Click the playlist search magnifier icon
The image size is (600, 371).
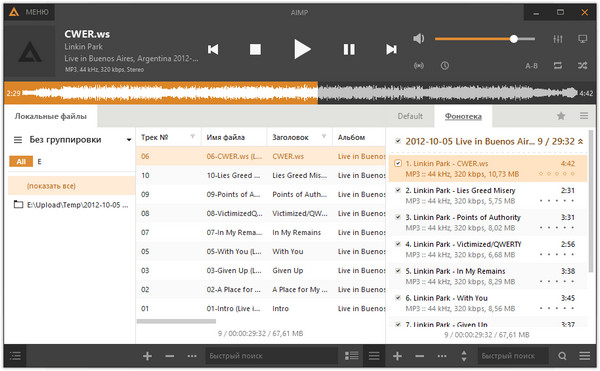pos(562,356)
